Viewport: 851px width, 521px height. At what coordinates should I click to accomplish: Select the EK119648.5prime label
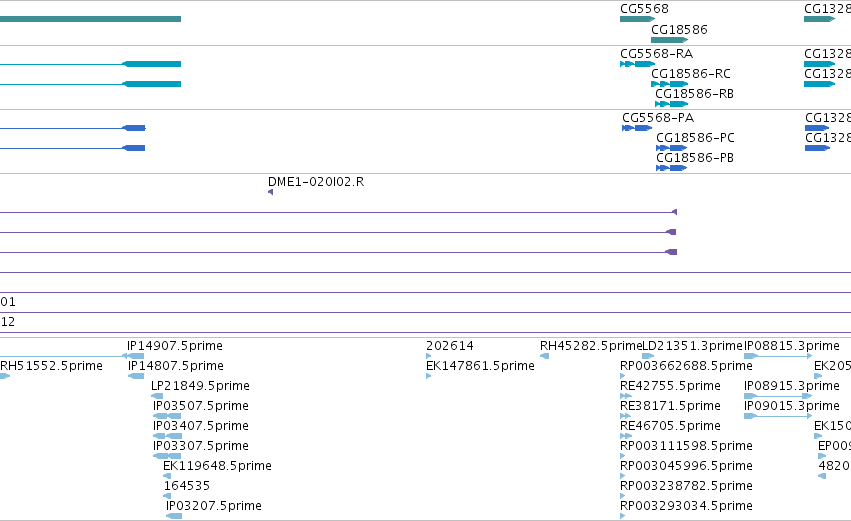pos(217,466)
